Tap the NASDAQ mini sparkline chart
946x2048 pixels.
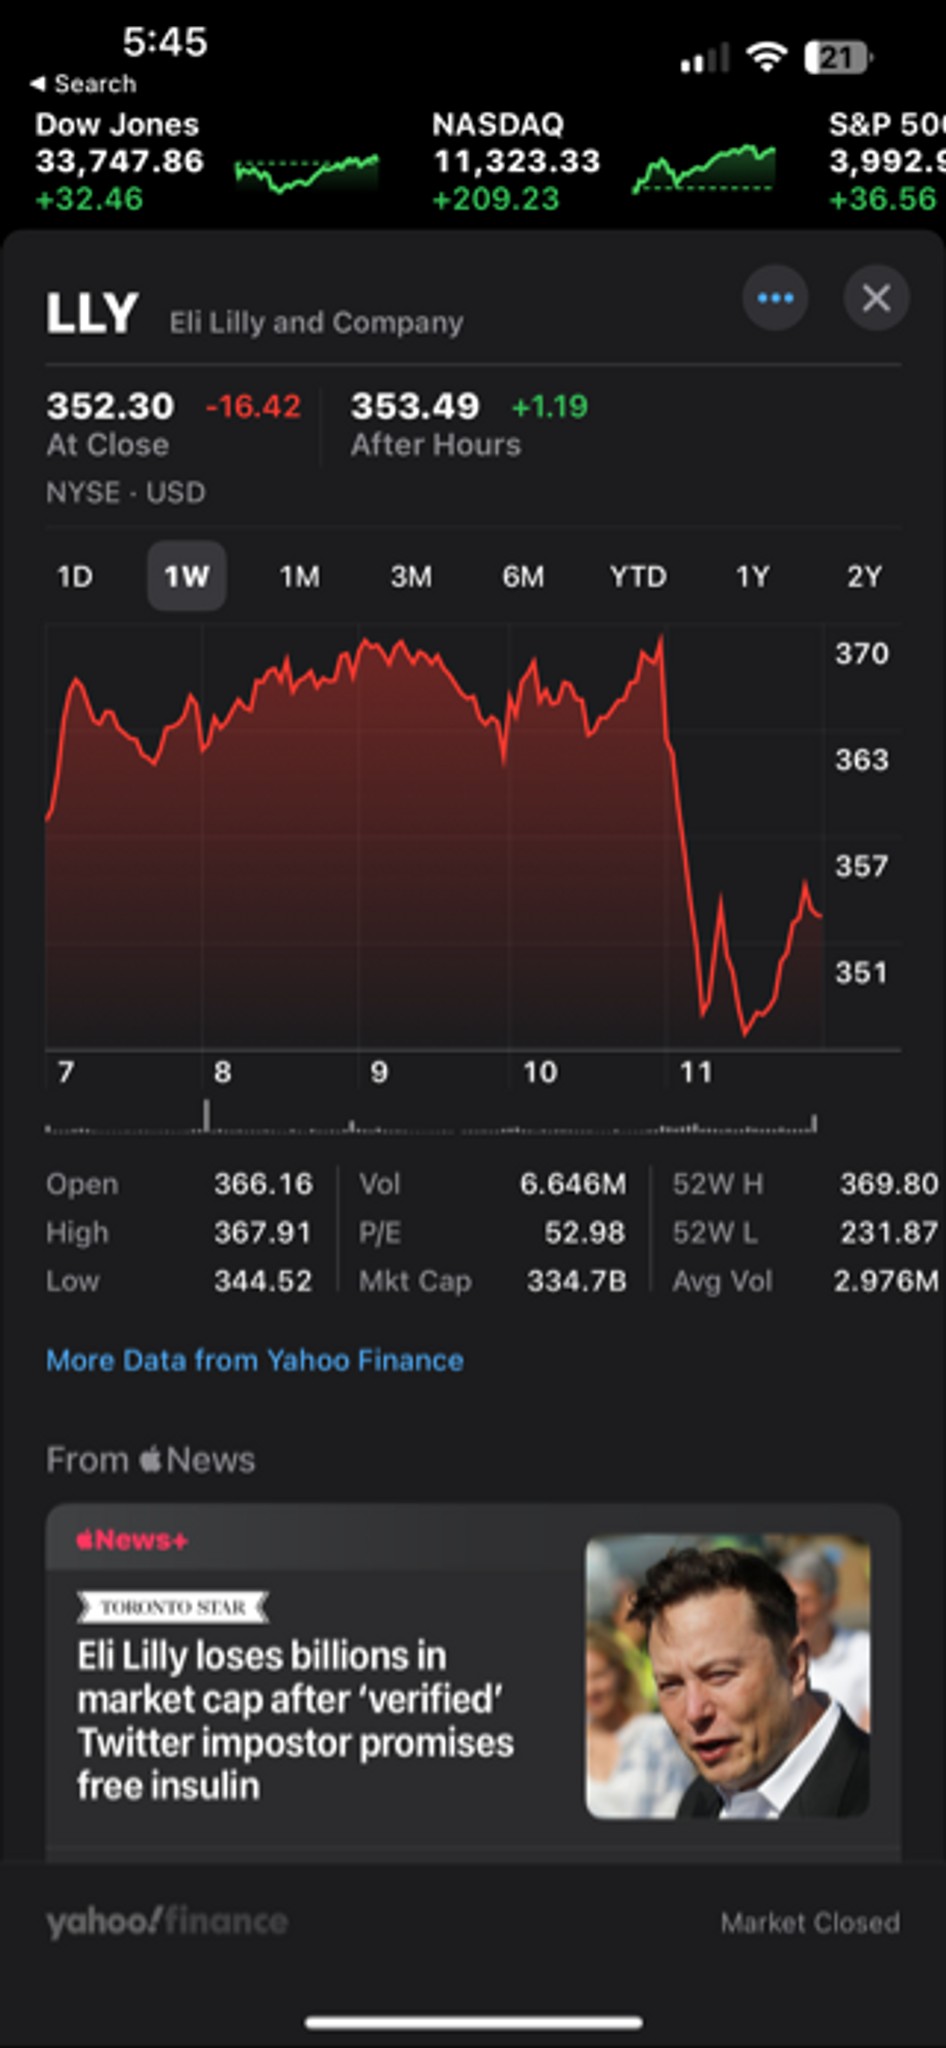pos(703,168)
